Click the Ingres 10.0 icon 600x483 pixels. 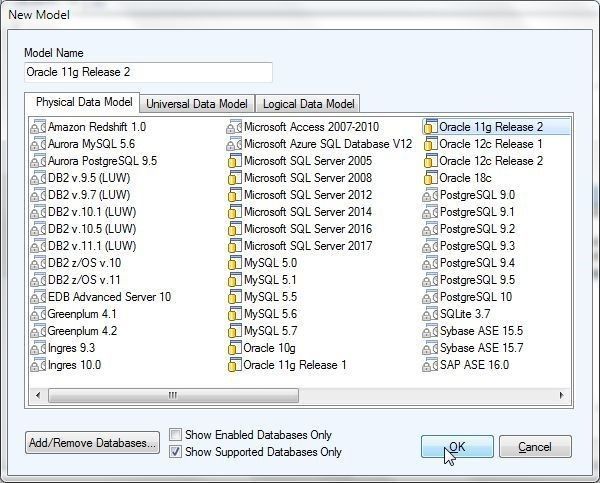click(x=38, y=365)
